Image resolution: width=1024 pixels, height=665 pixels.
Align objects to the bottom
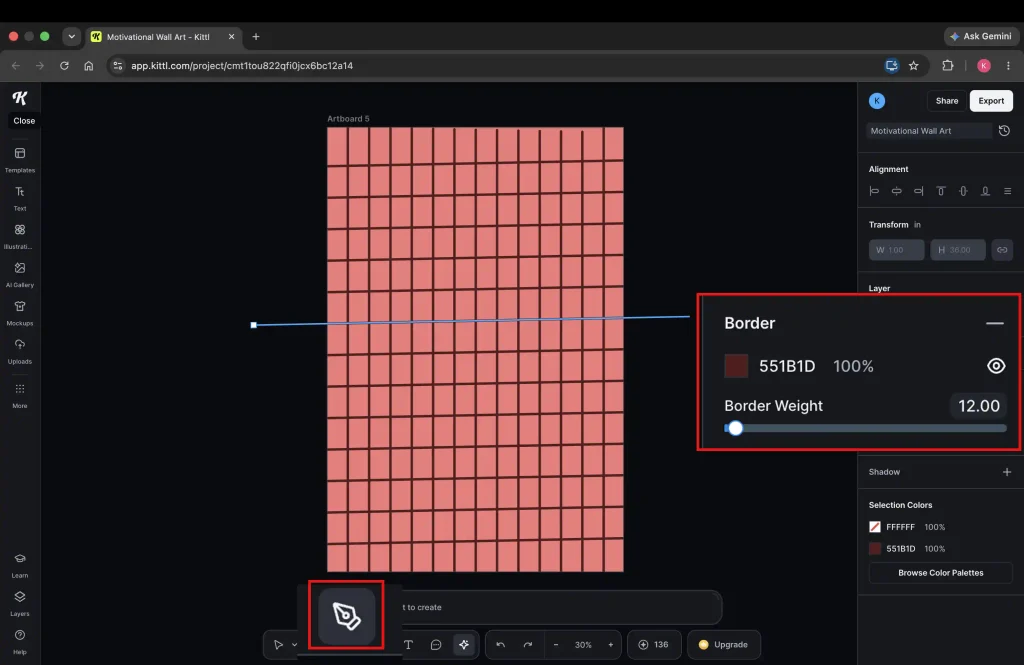(x=985, y=191)
